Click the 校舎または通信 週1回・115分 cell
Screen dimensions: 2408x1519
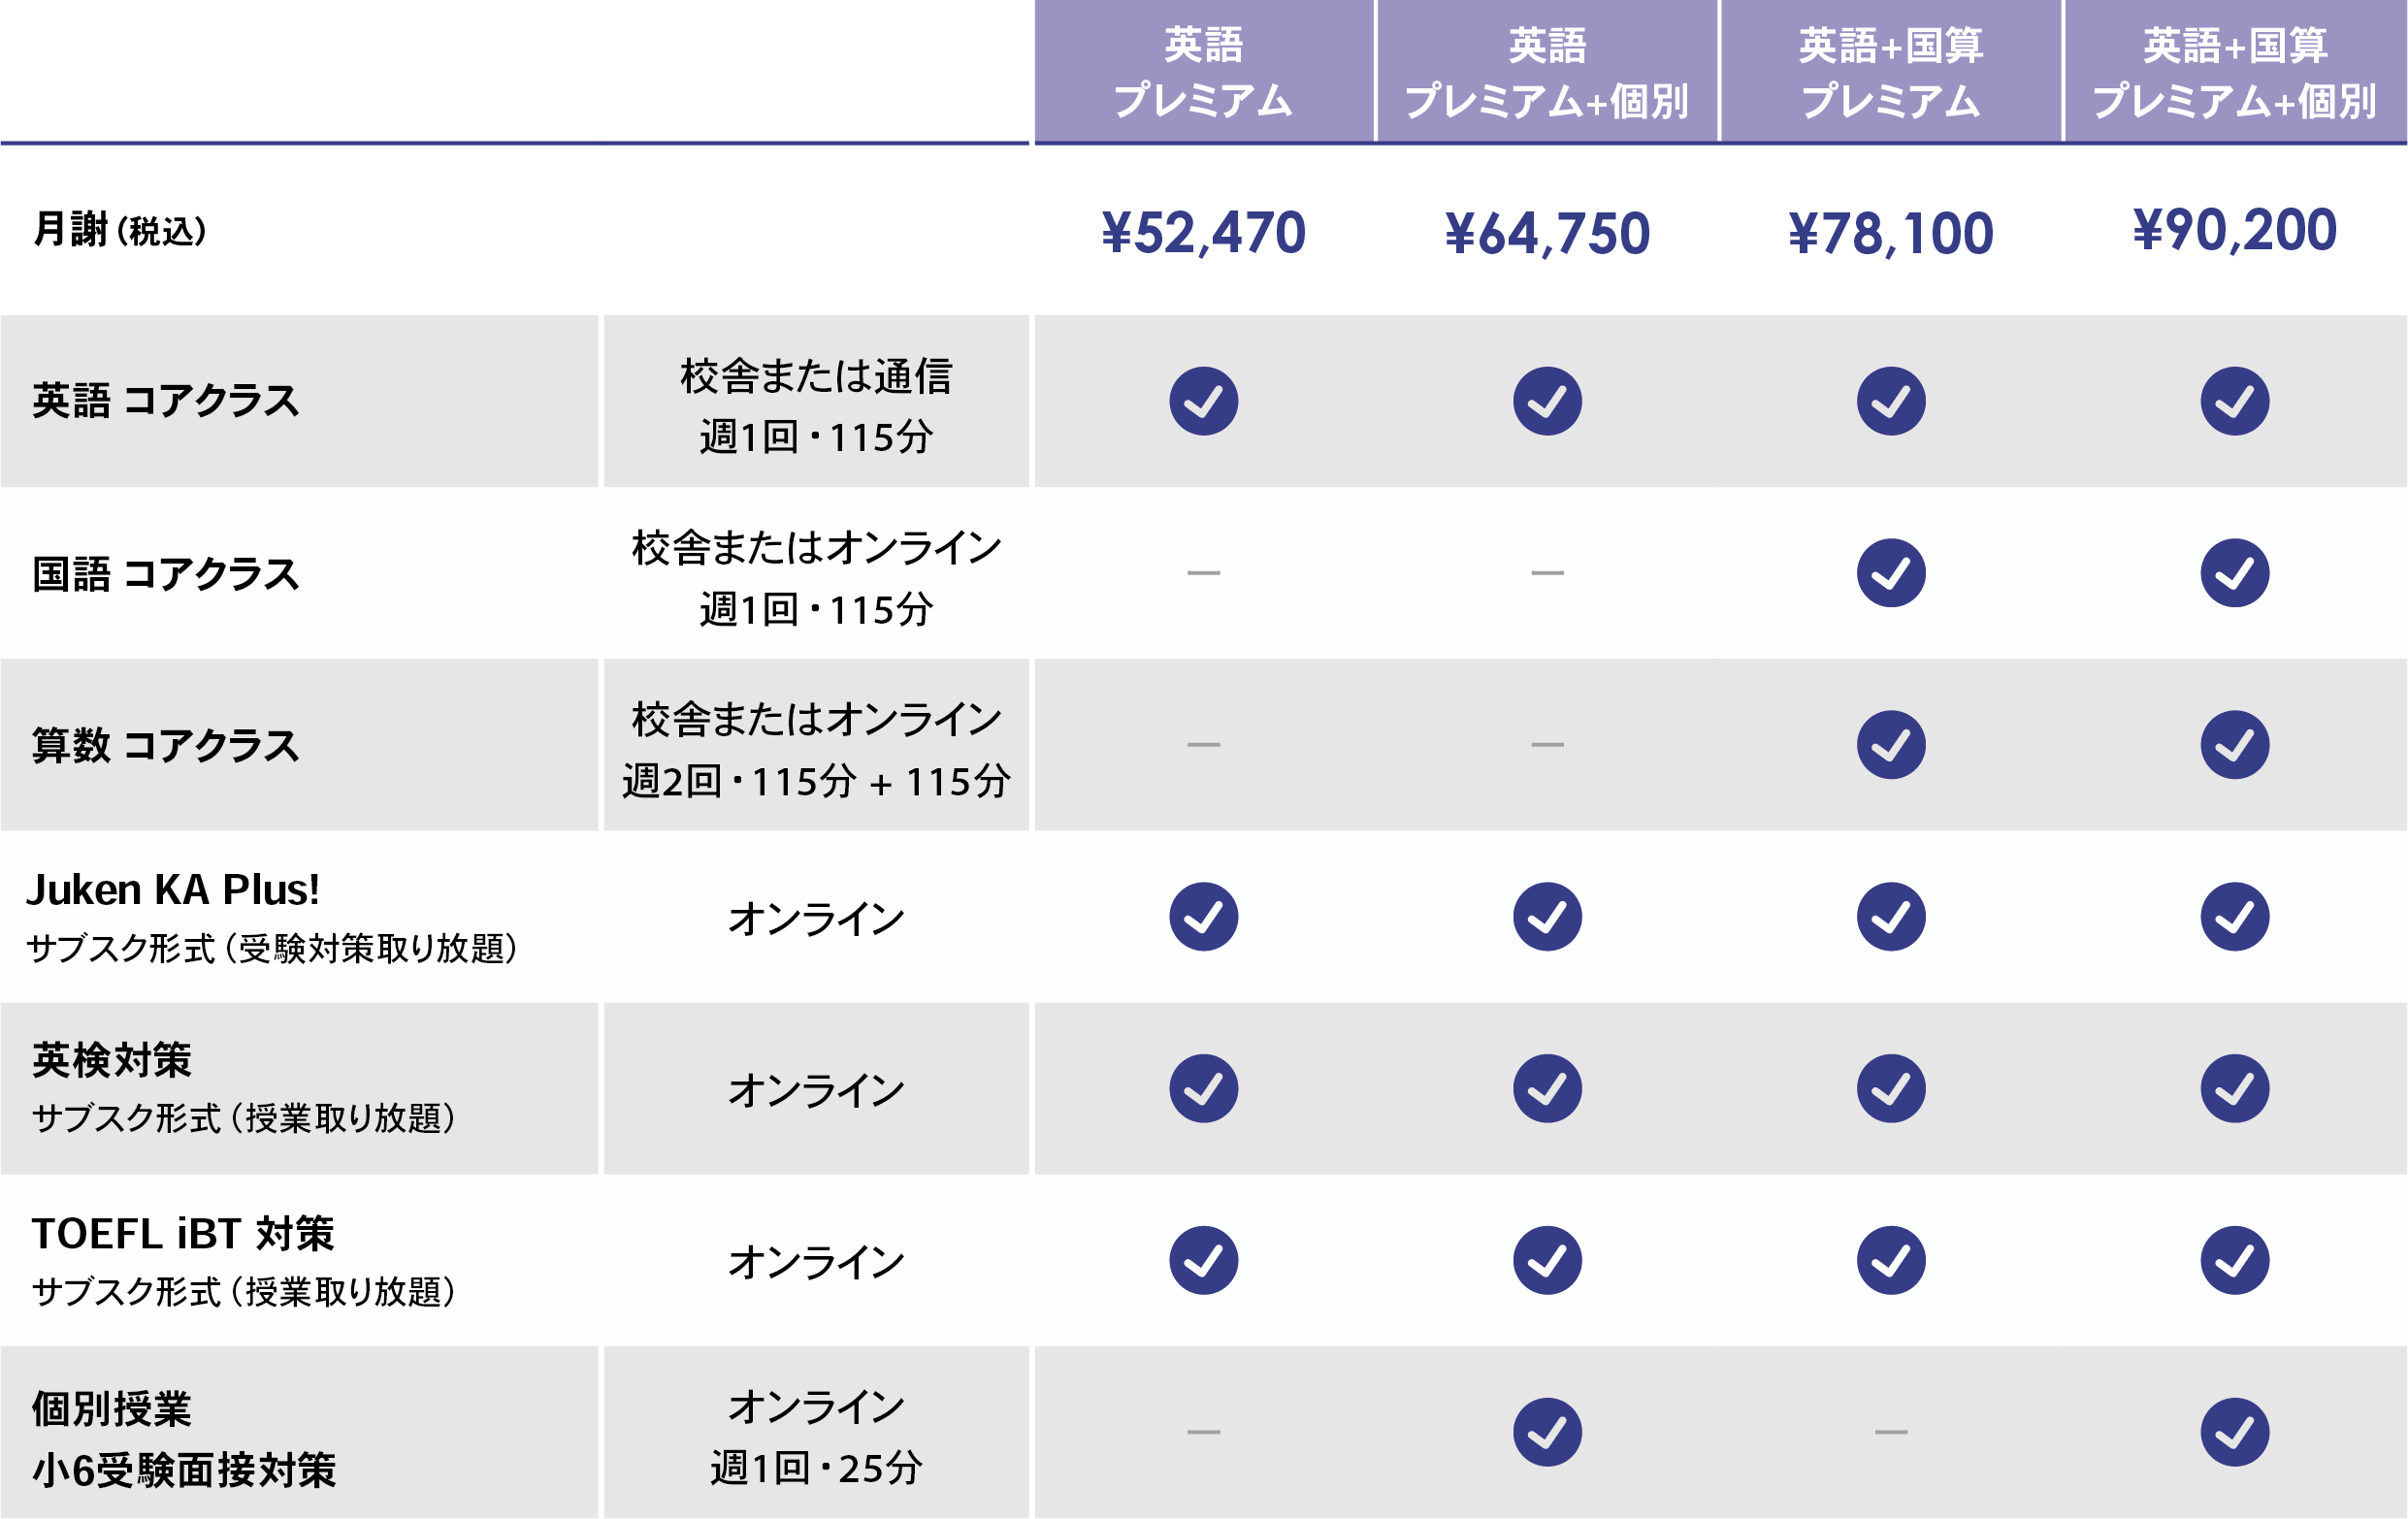(815, 405)
